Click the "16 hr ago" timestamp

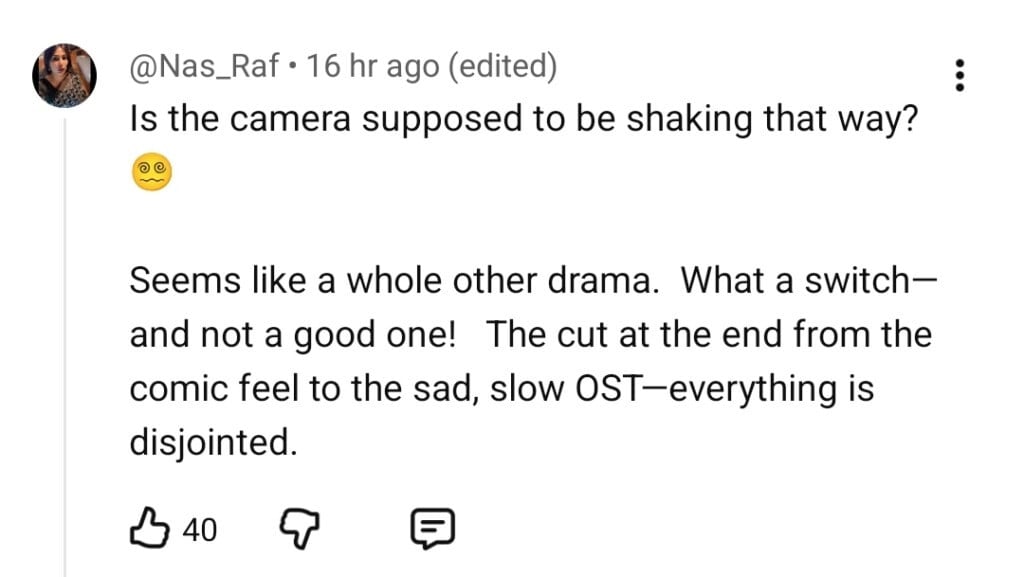(x=373, y=66)
